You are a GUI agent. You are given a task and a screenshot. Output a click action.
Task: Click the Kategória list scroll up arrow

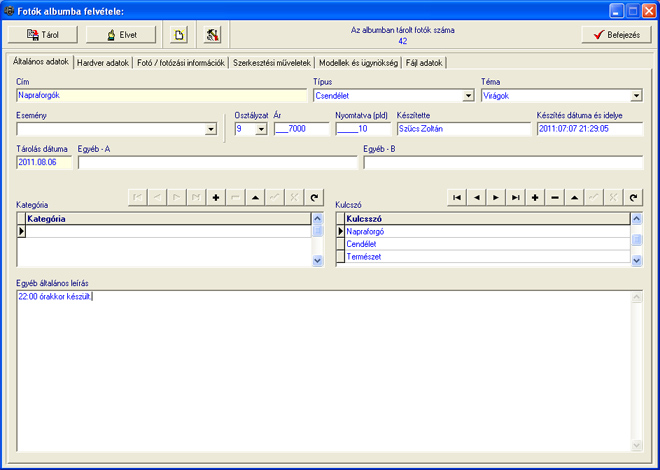(317, 218)
